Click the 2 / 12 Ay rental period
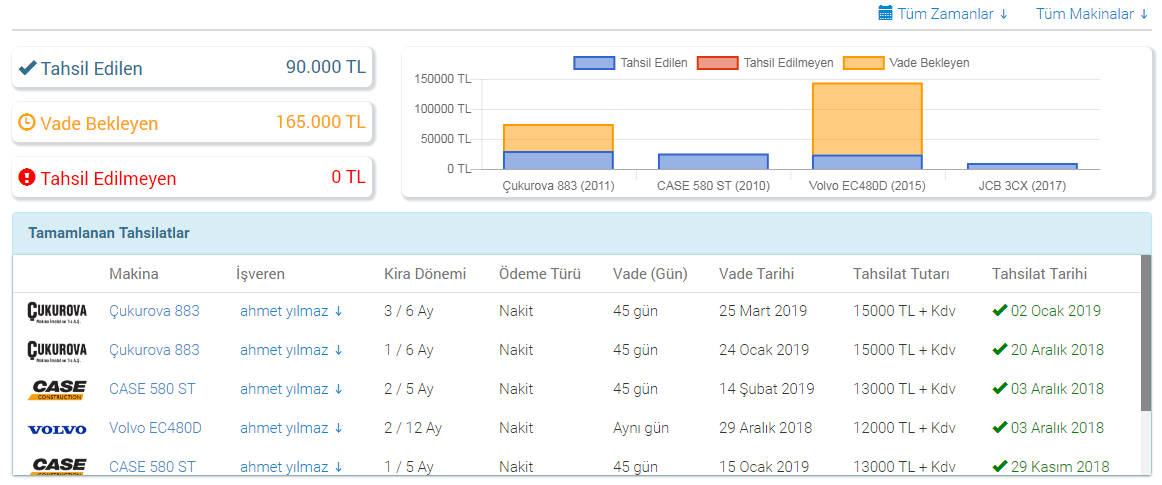Image resolution: width=1162 pixels, height=485 pixels. click(412, 428)
